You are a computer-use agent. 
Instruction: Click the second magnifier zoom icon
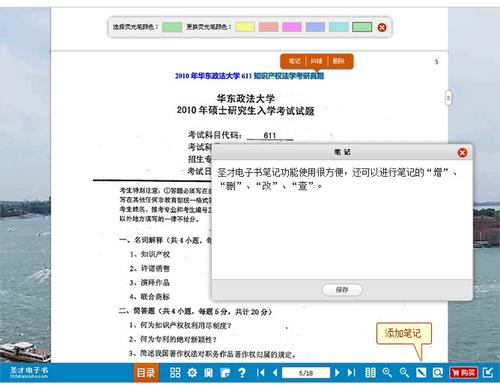(x=404, y=372)
